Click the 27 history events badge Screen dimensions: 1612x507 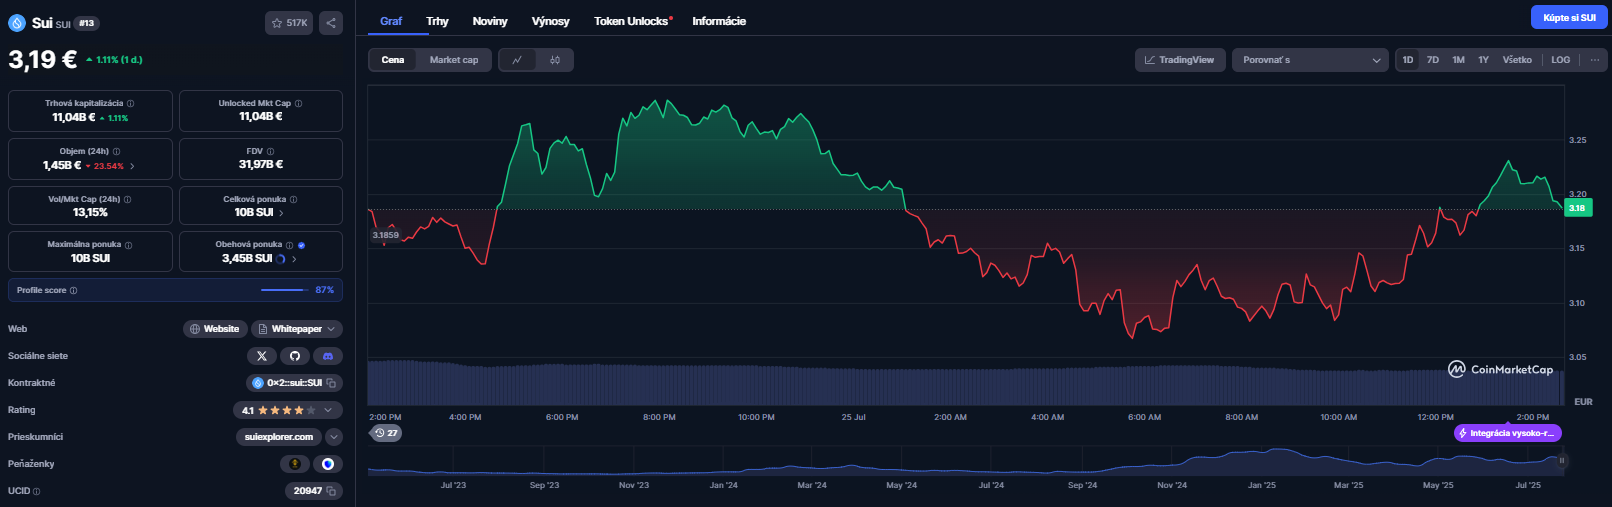pyautogui.click(x=386, y=433)
